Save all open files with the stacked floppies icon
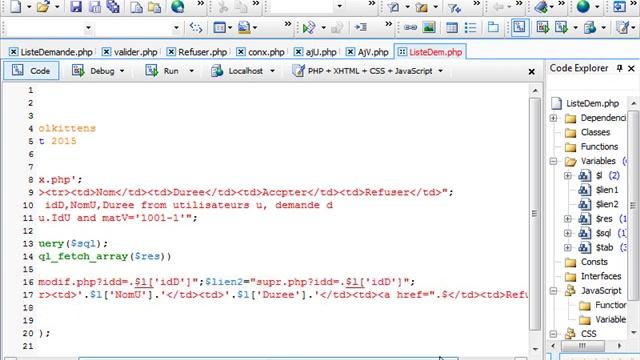 click(x=113, y=7)
